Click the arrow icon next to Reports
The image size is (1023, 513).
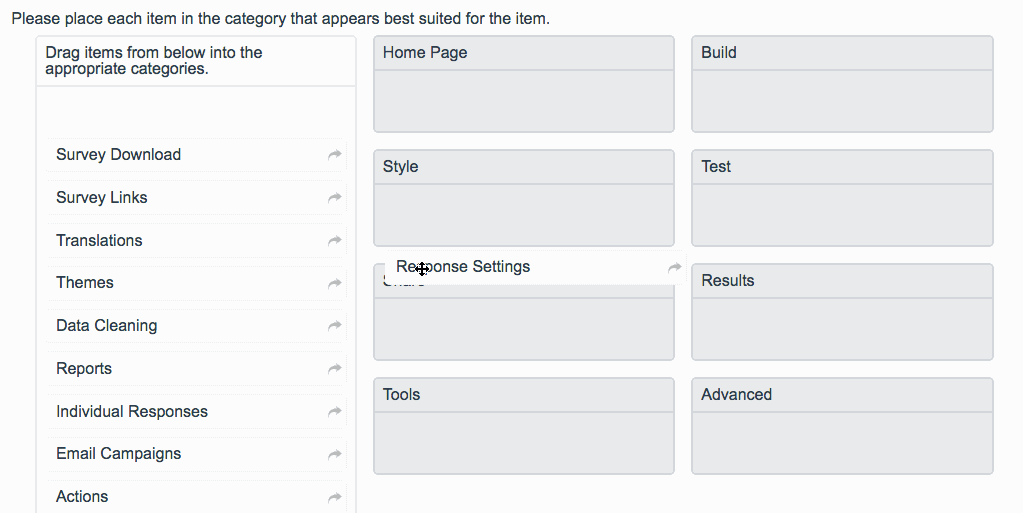pos(334,369)
